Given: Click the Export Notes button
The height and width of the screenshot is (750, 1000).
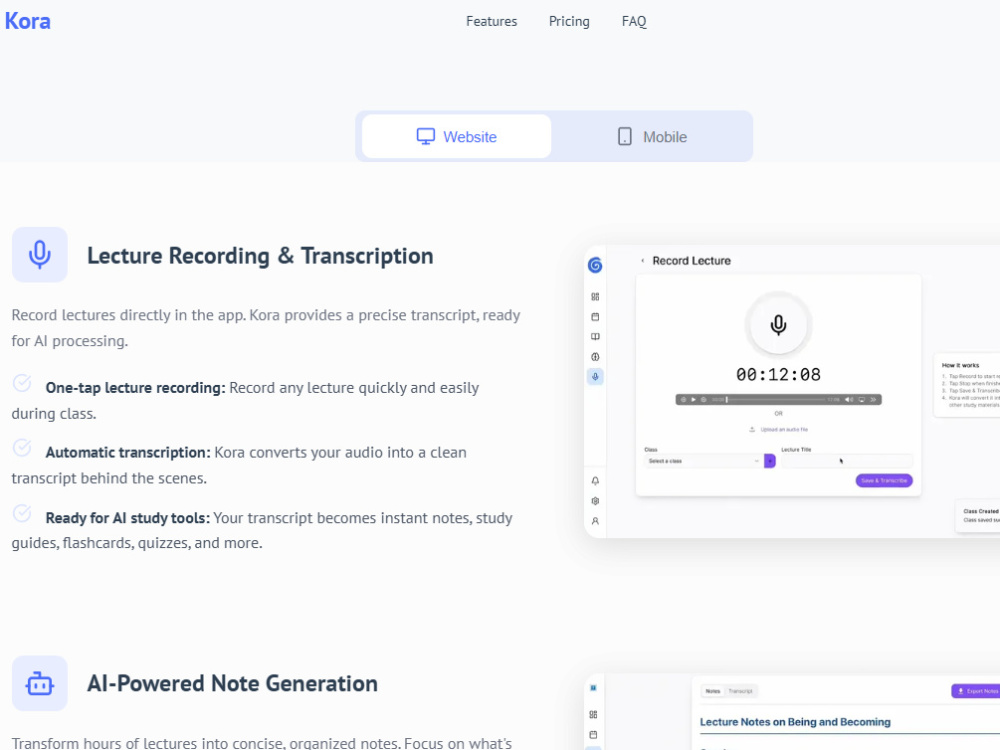Looking at the screenshot, I should tap(976, 691).
